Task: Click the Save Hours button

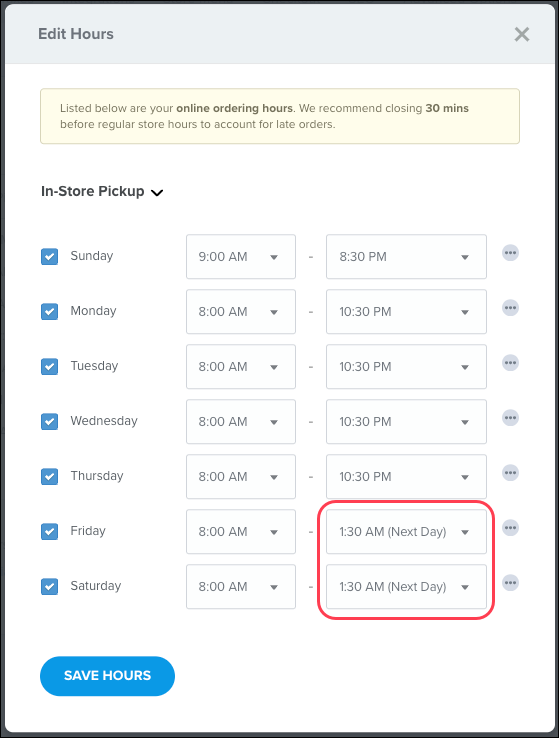Action: coord(107,676)
